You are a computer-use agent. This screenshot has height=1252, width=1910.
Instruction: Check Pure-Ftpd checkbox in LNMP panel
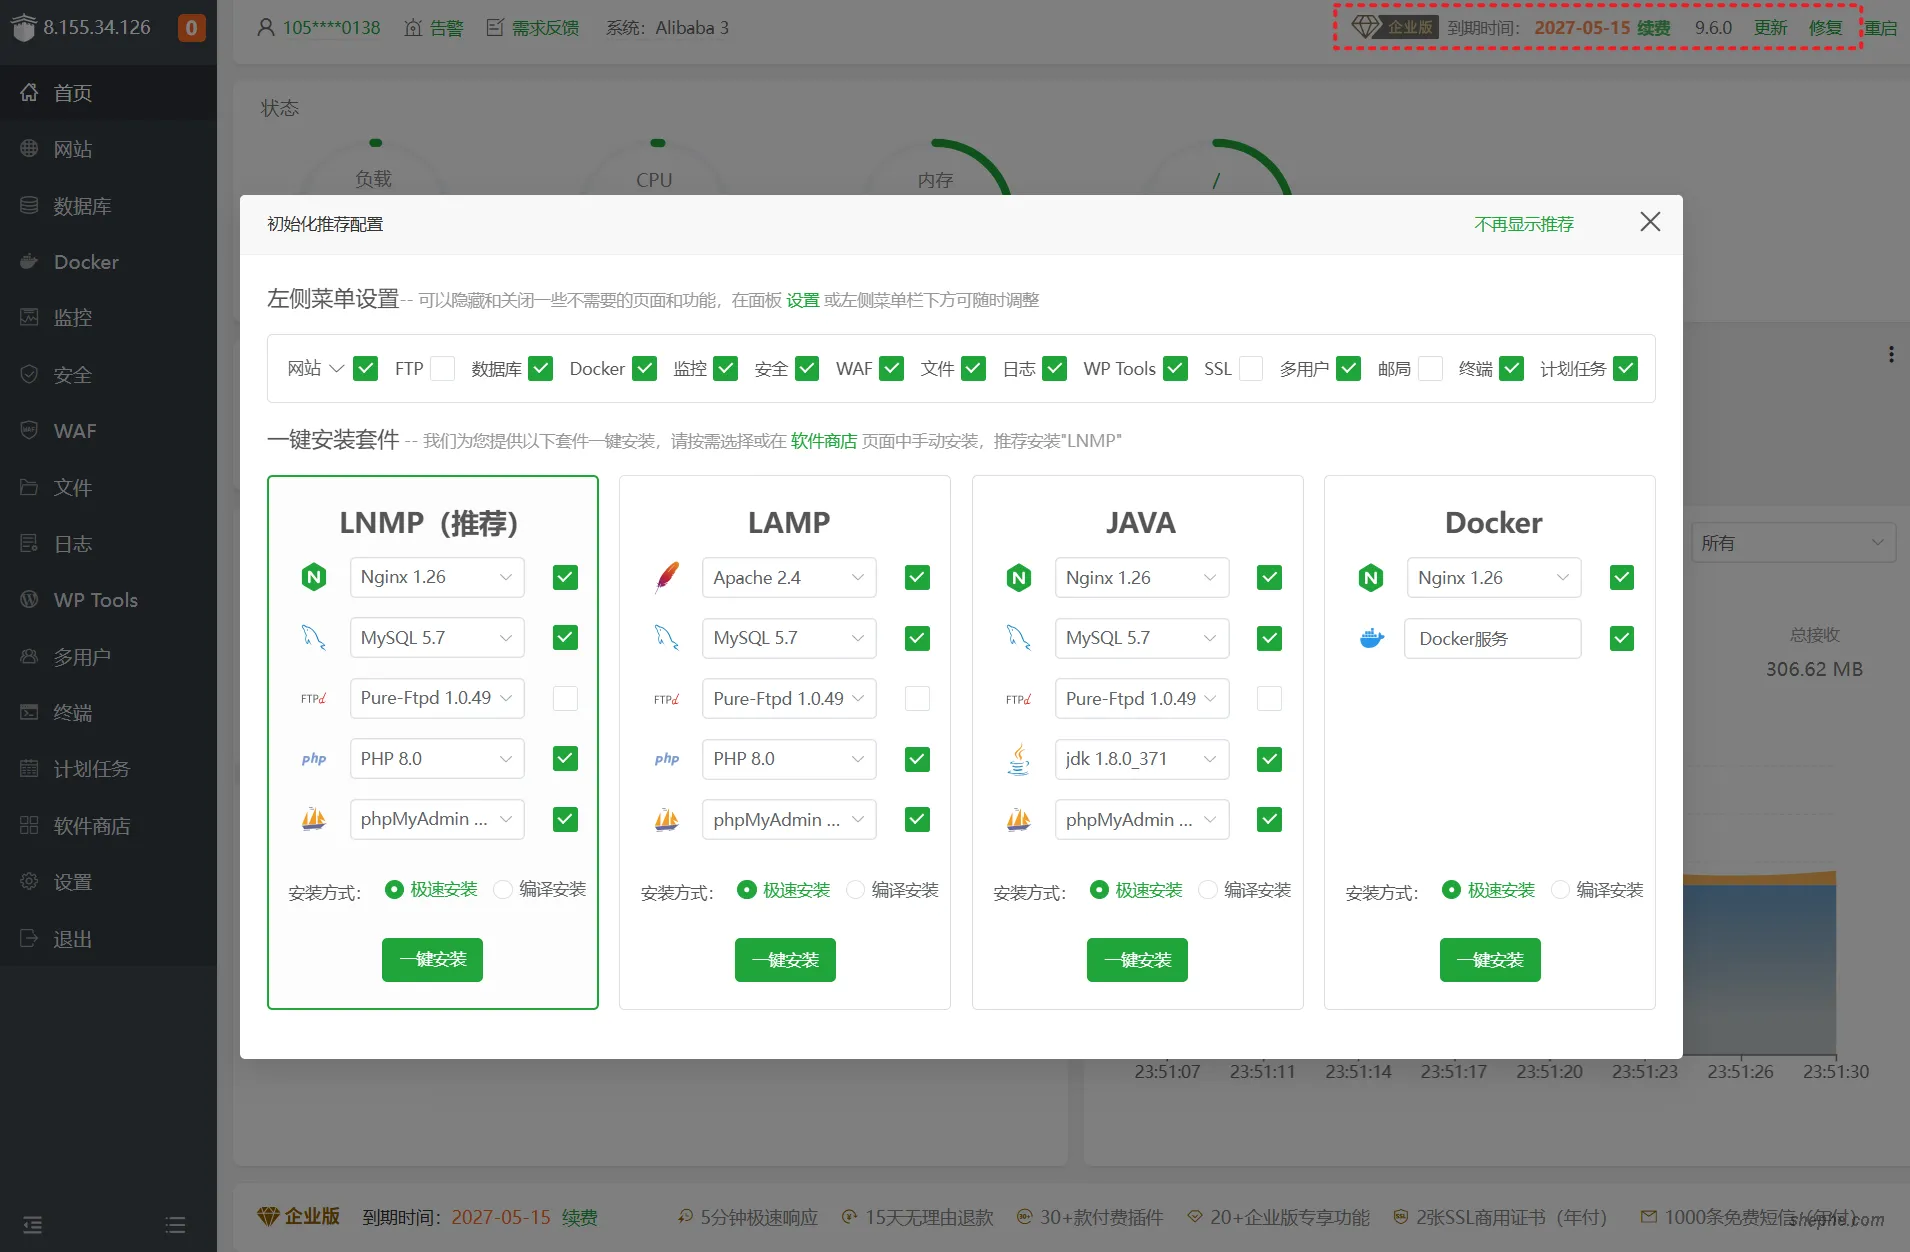coord(565,698)
